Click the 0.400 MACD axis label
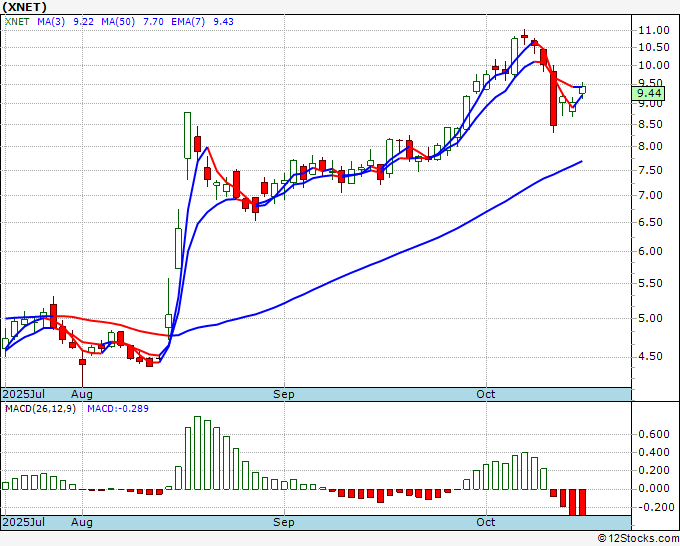The width and height of the screenshot is (680, 546). pos(654,452)
